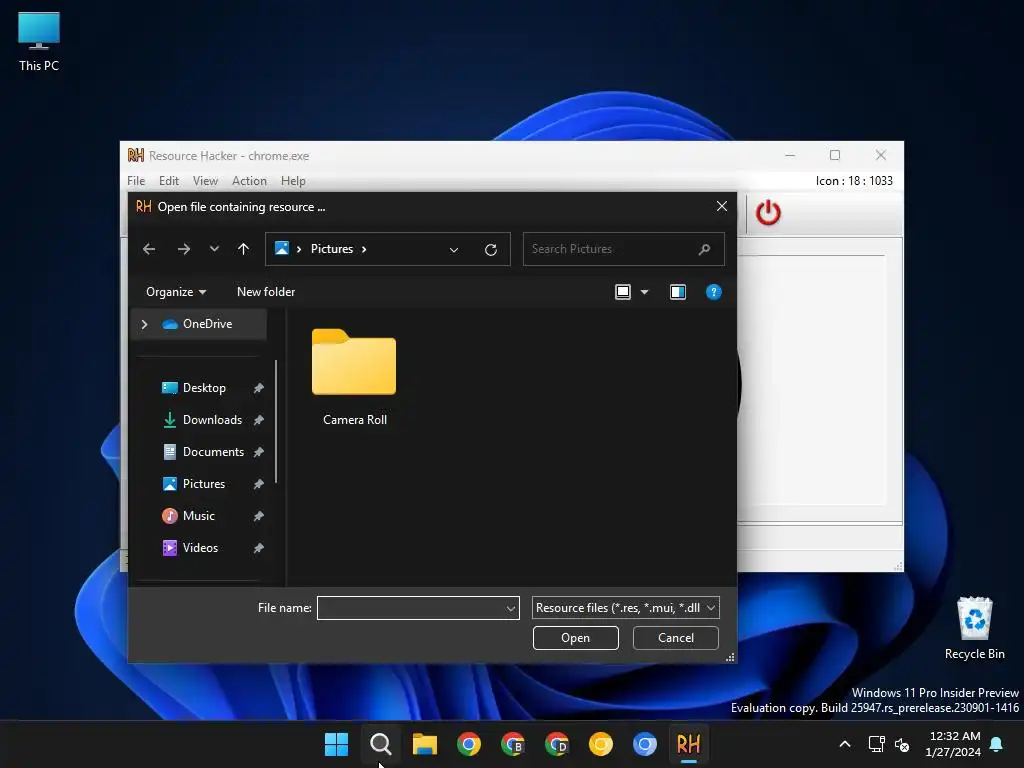Open the Action menu in Resource Hacker
Viewport: 1024px width, 768px height.
pyautogui.click(x=249, y=181)
